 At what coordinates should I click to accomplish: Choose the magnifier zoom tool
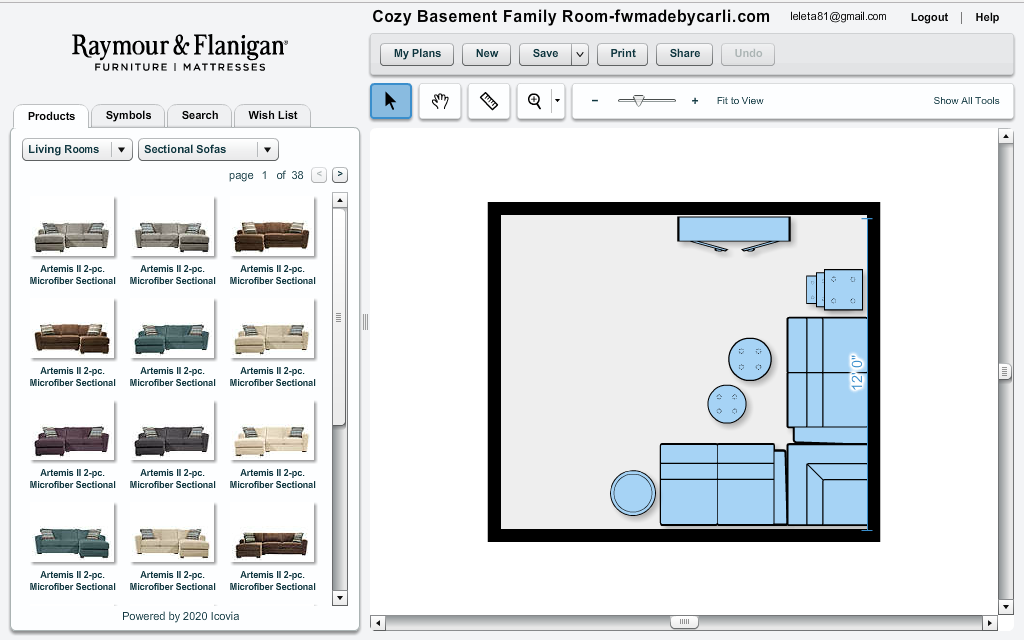tap(533, 100)
